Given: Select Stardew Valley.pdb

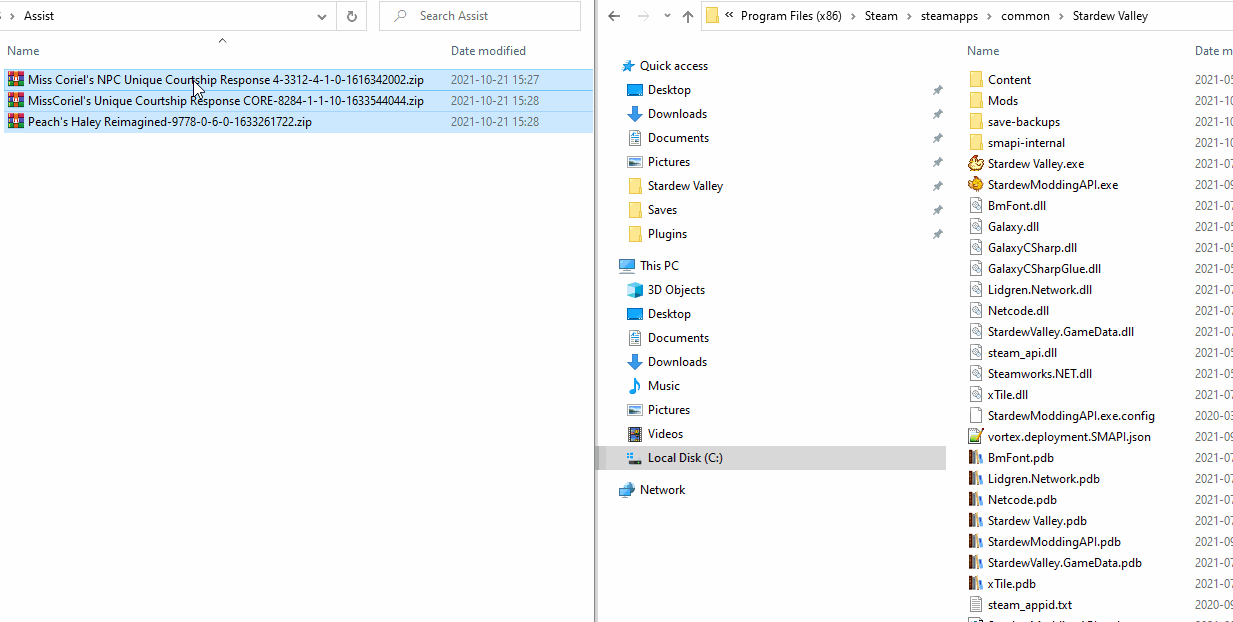Looking at the screenshot, I should click(1037, 521).
